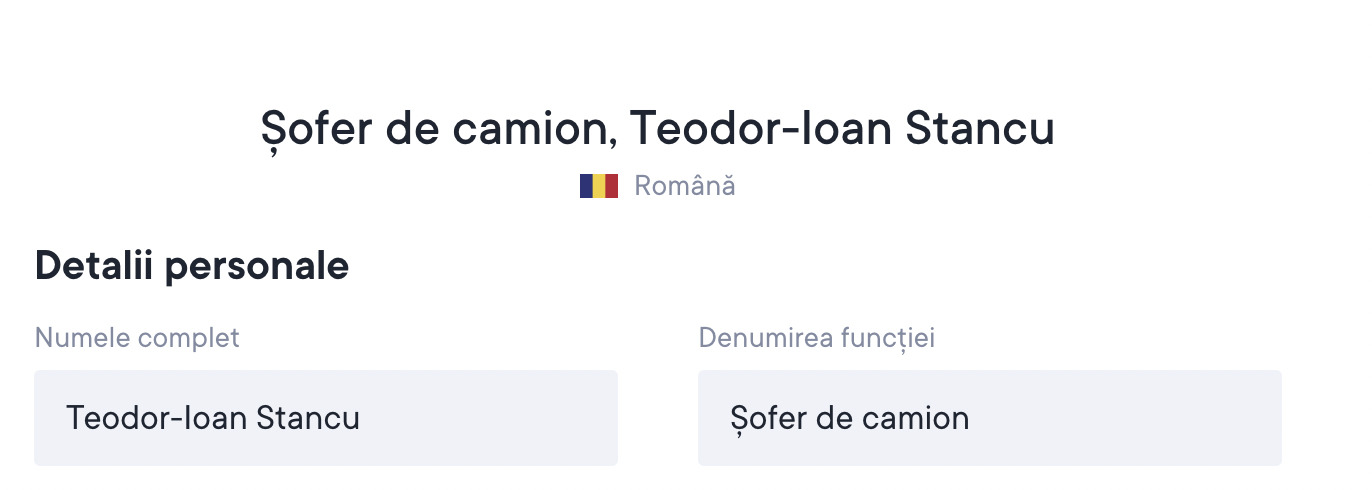
Task: Click the Numele complet field label
Action: (x=137, y=338)
